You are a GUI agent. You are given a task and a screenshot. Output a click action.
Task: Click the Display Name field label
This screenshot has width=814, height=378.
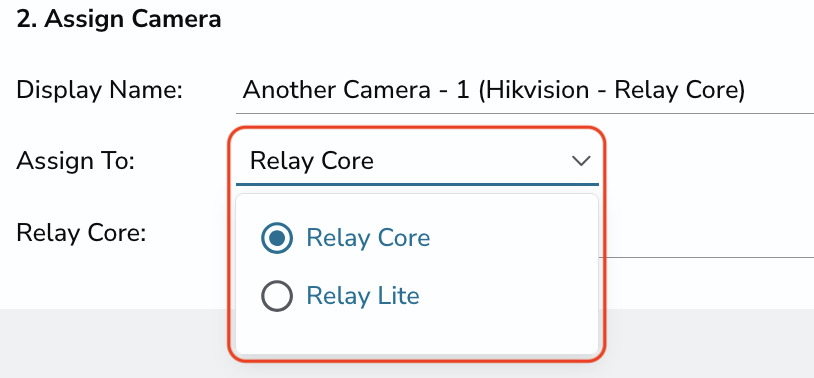(100, 90)
